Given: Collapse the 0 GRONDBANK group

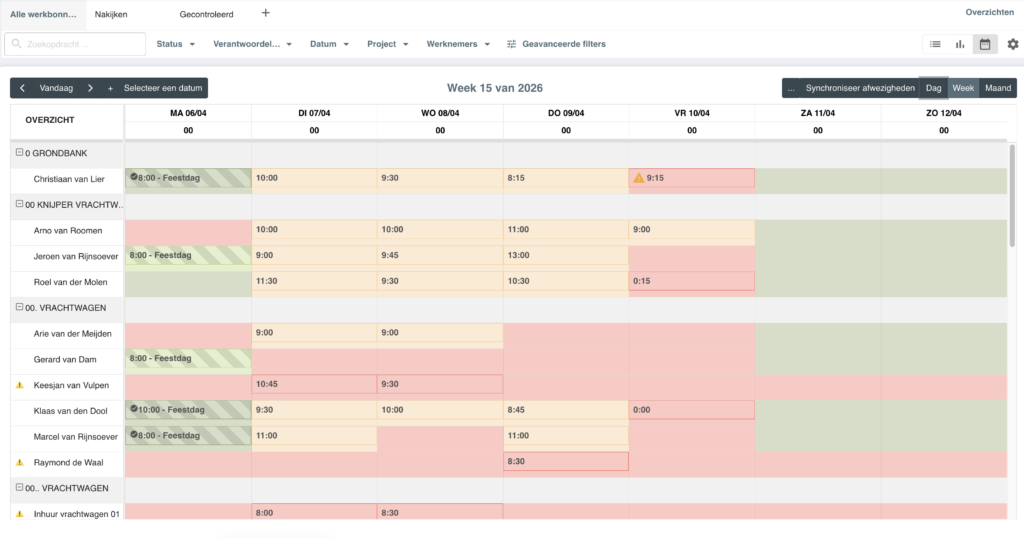Looking at the screenshot, I should click(x=20, y=153).
